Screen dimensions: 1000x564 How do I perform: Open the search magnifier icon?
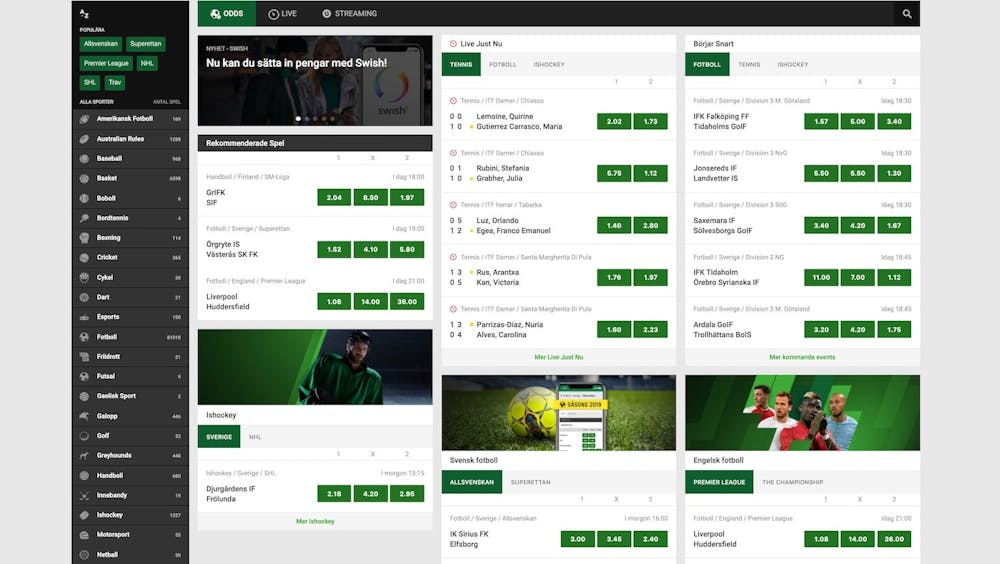click(906, 13)
